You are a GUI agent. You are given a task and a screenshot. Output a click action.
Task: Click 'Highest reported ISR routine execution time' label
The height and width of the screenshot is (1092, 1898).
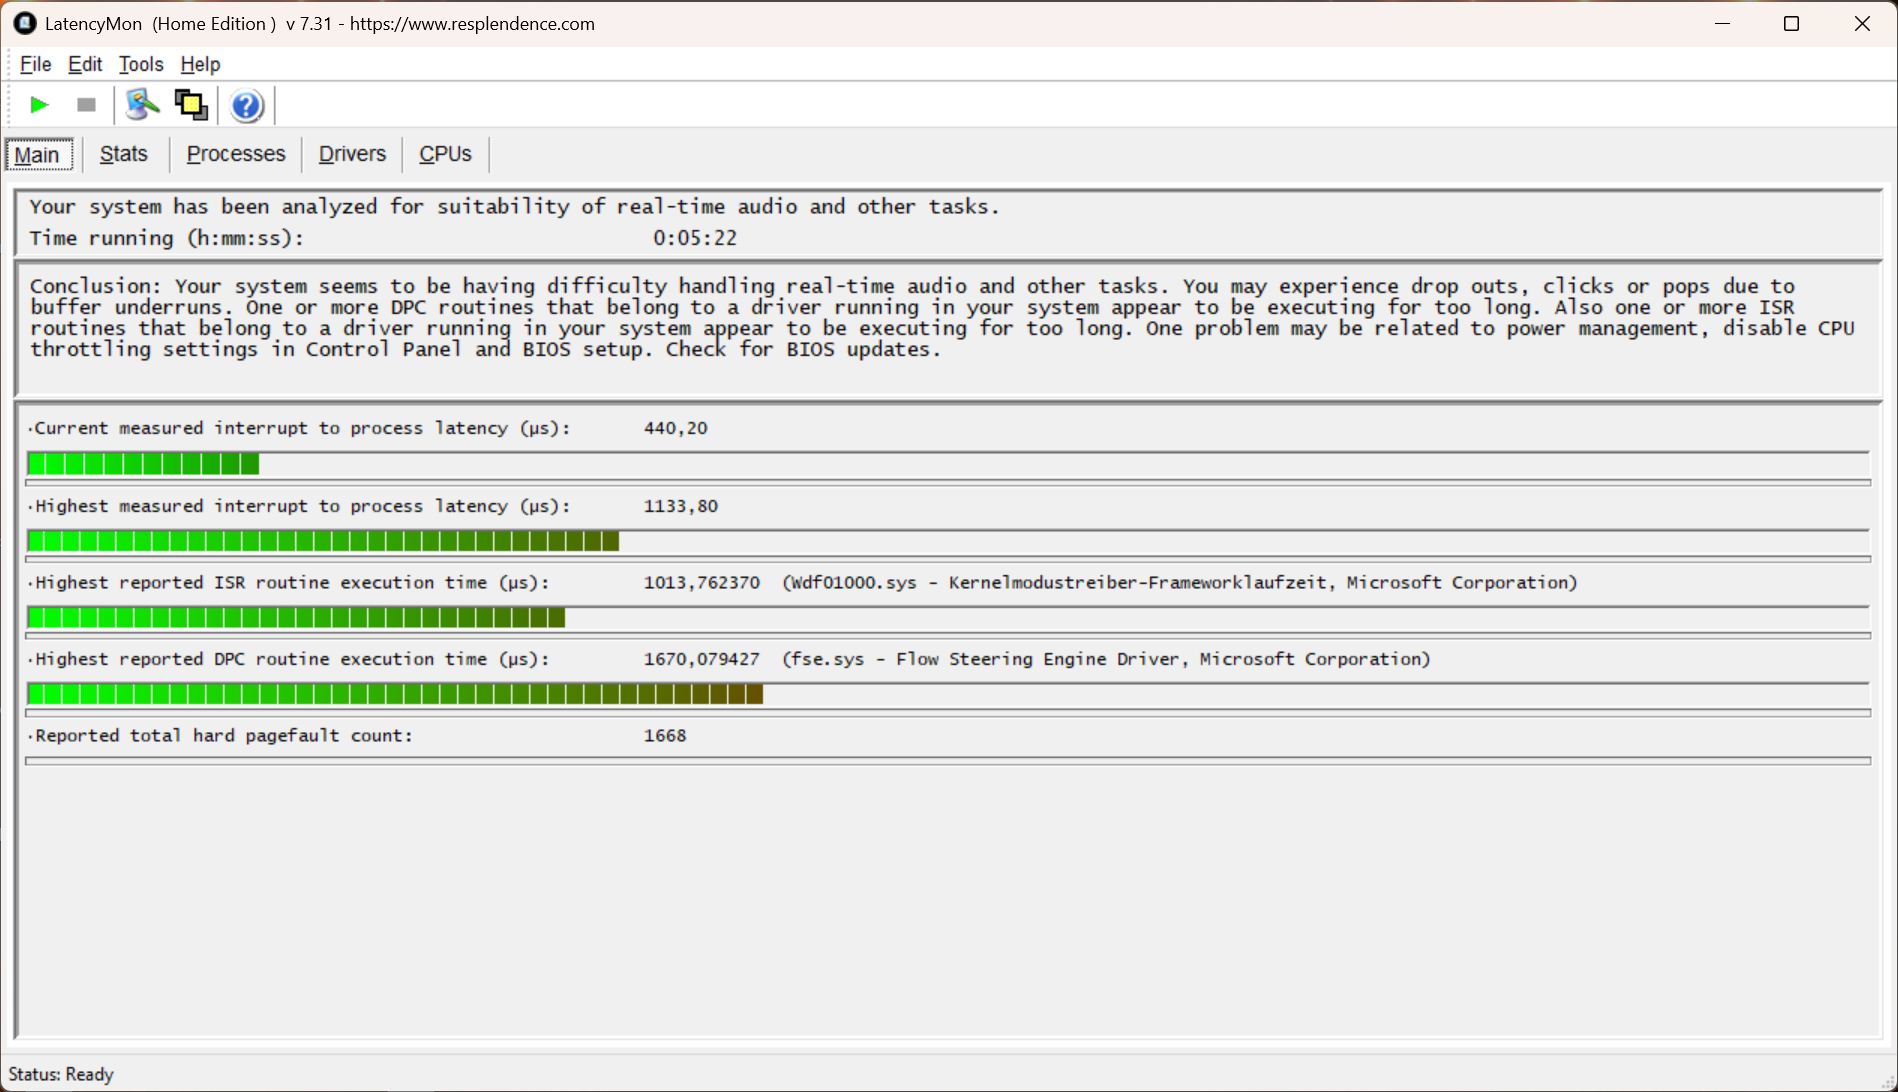[x=292, y=583]
